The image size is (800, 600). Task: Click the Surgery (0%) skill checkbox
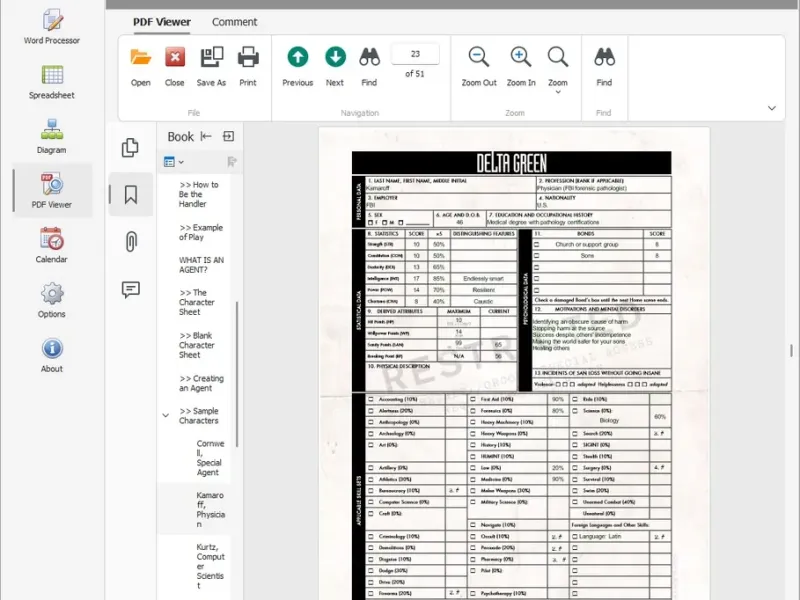click(x=574, y=468)
